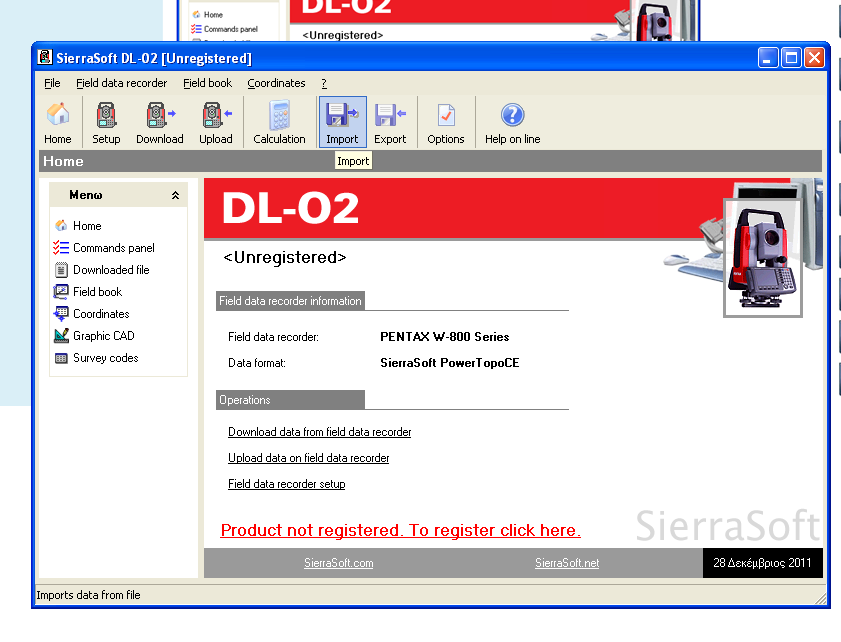Click the Export toolbar button

pyautogui.click(x=390, y=122)
